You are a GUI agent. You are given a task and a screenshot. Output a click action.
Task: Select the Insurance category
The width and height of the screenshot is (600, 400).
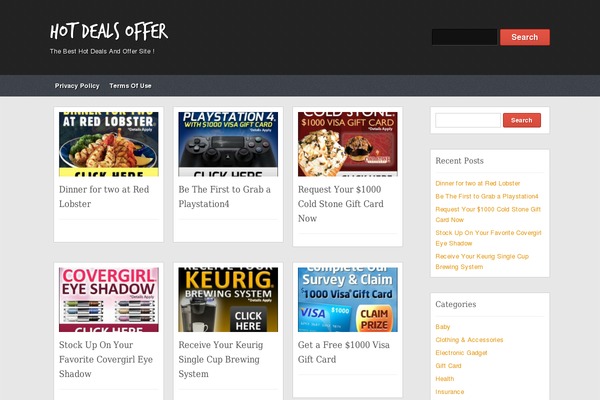coord(450,392)
